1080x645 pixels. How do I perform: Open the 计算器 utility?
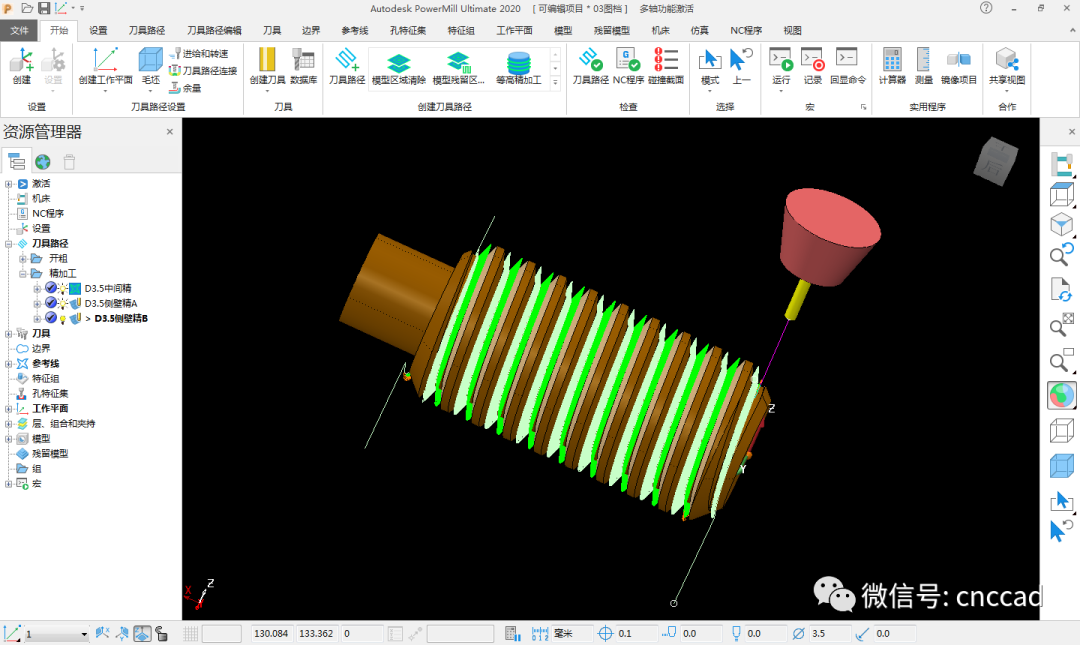(x=892, y=66)
